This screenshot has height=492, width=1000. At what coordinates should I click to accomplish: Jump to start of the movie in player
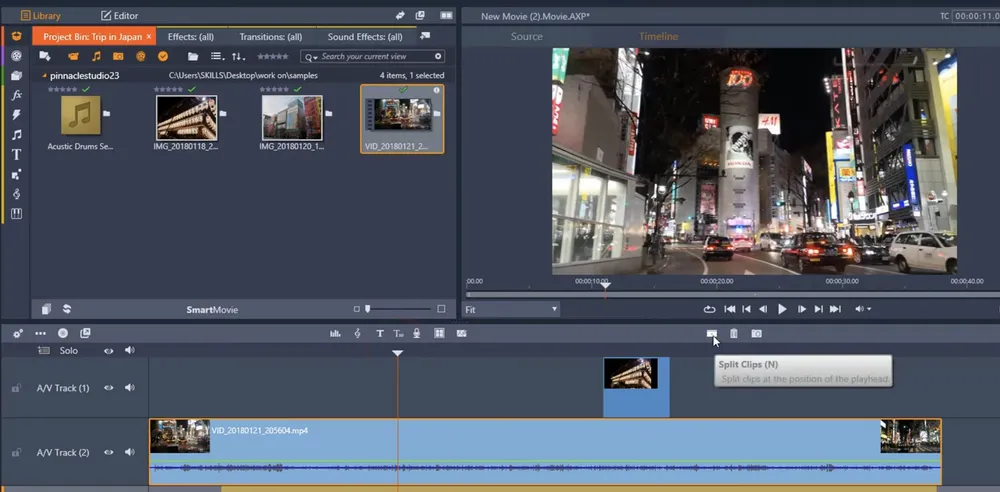coord(730,309)
